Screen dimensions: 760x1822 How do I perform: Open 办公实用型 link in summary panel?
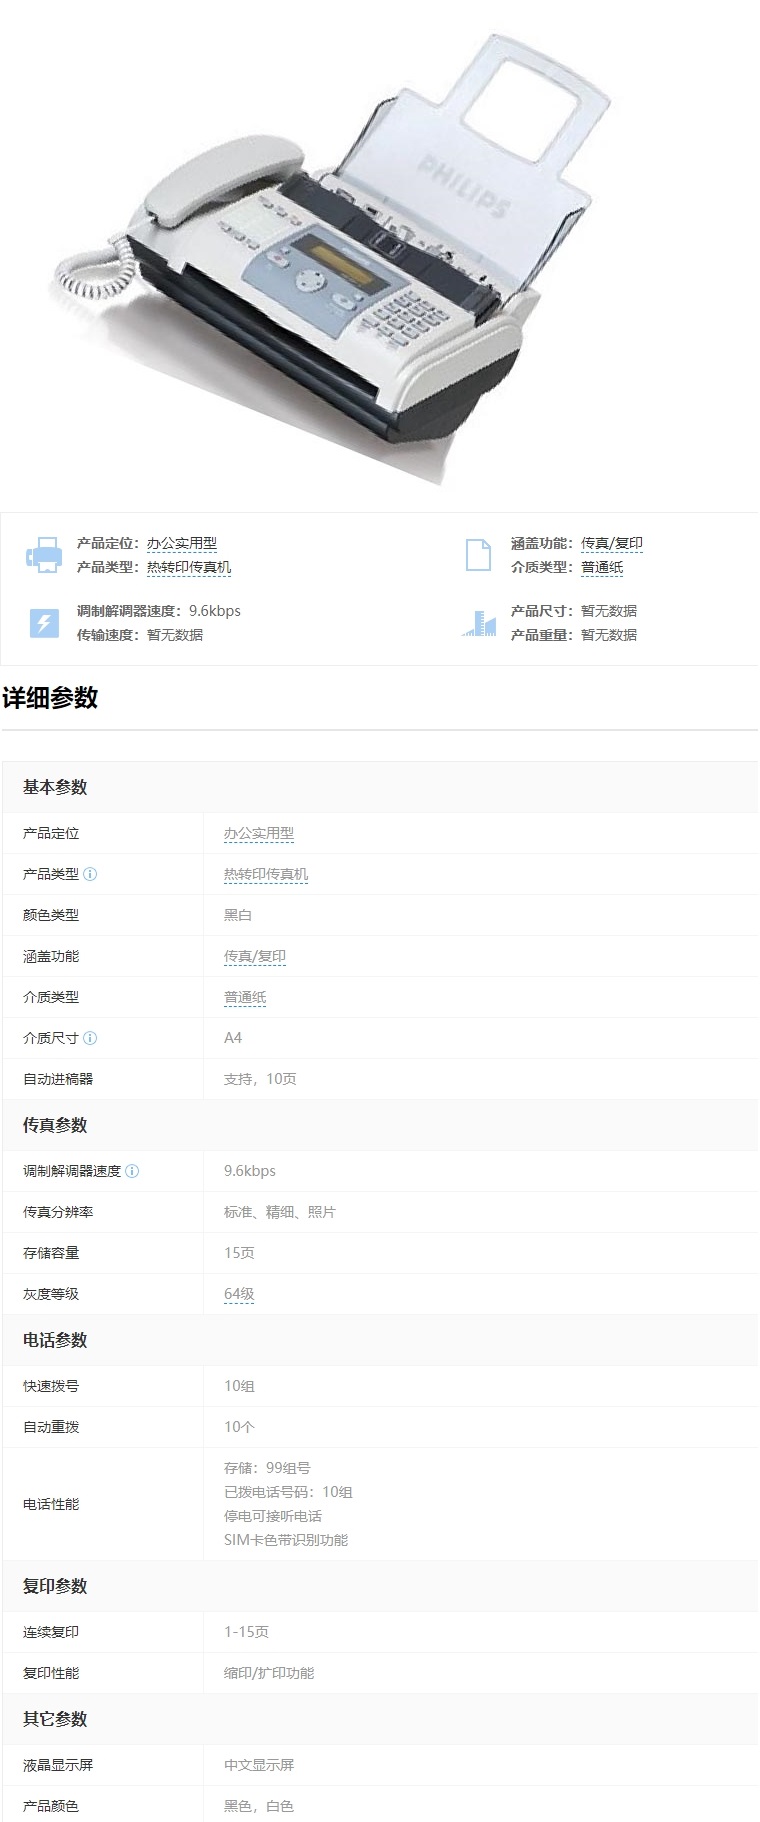[x=182, y=544]
